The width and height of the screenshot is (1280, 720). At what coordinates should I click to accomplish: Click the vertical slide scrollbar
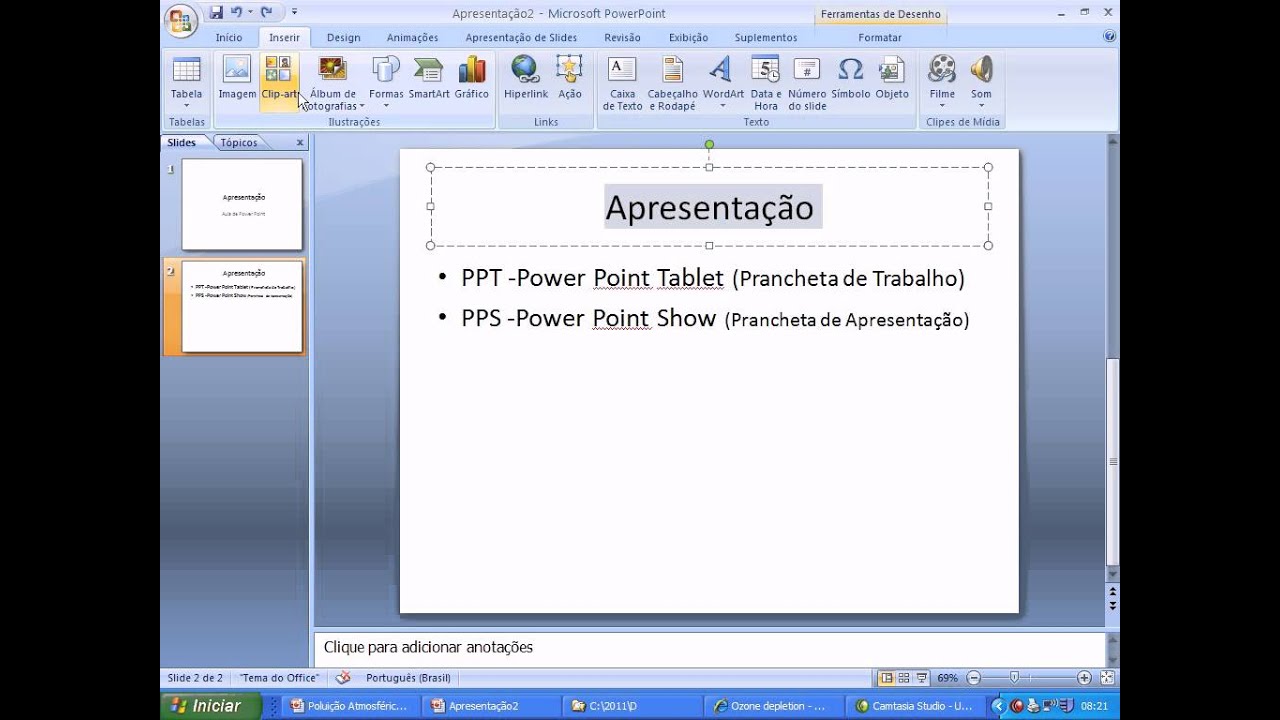tap(1113, 460)
